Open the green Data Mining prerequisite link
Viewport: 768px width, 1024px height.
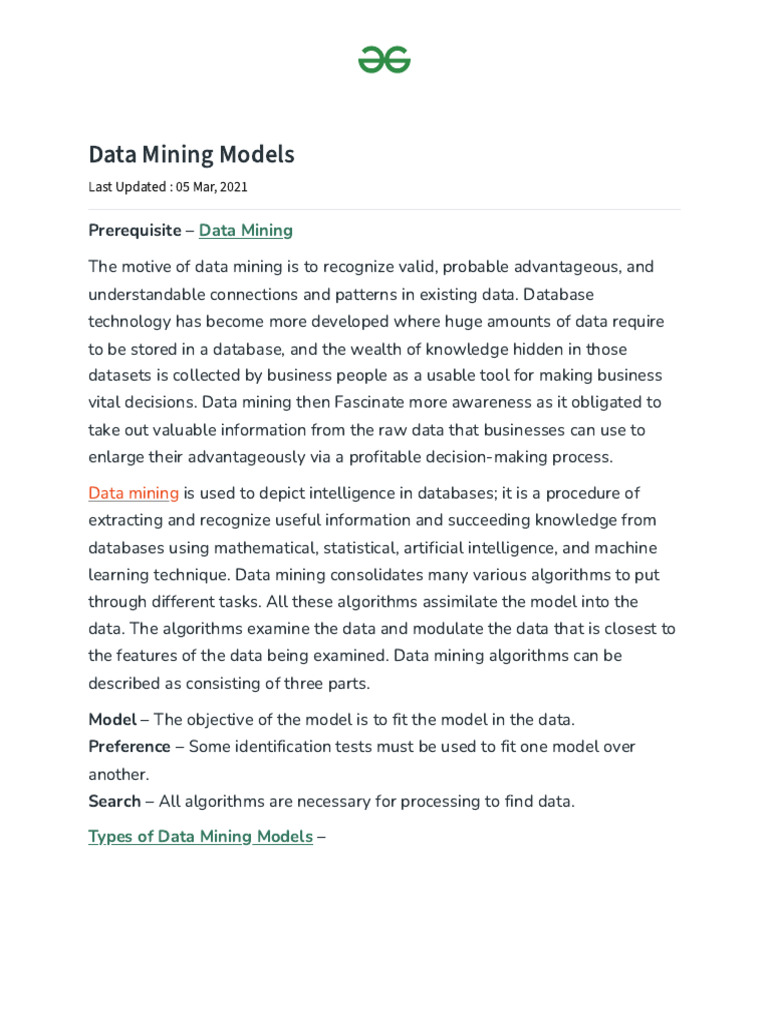click(245, 231)
